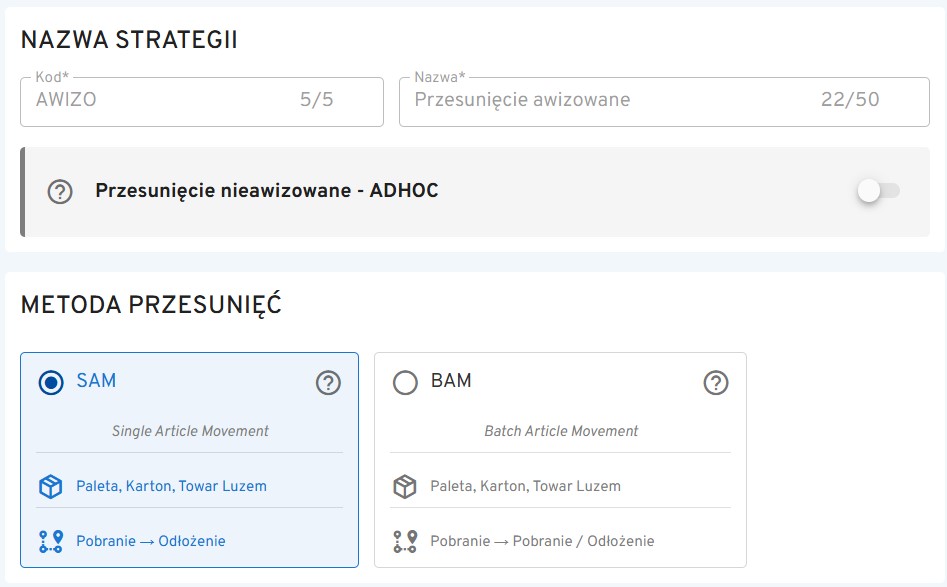Viewport: 947px width, 587px height.
Task: Click the SAM title text
Action: pyautogui.click(x=96, y=381)
